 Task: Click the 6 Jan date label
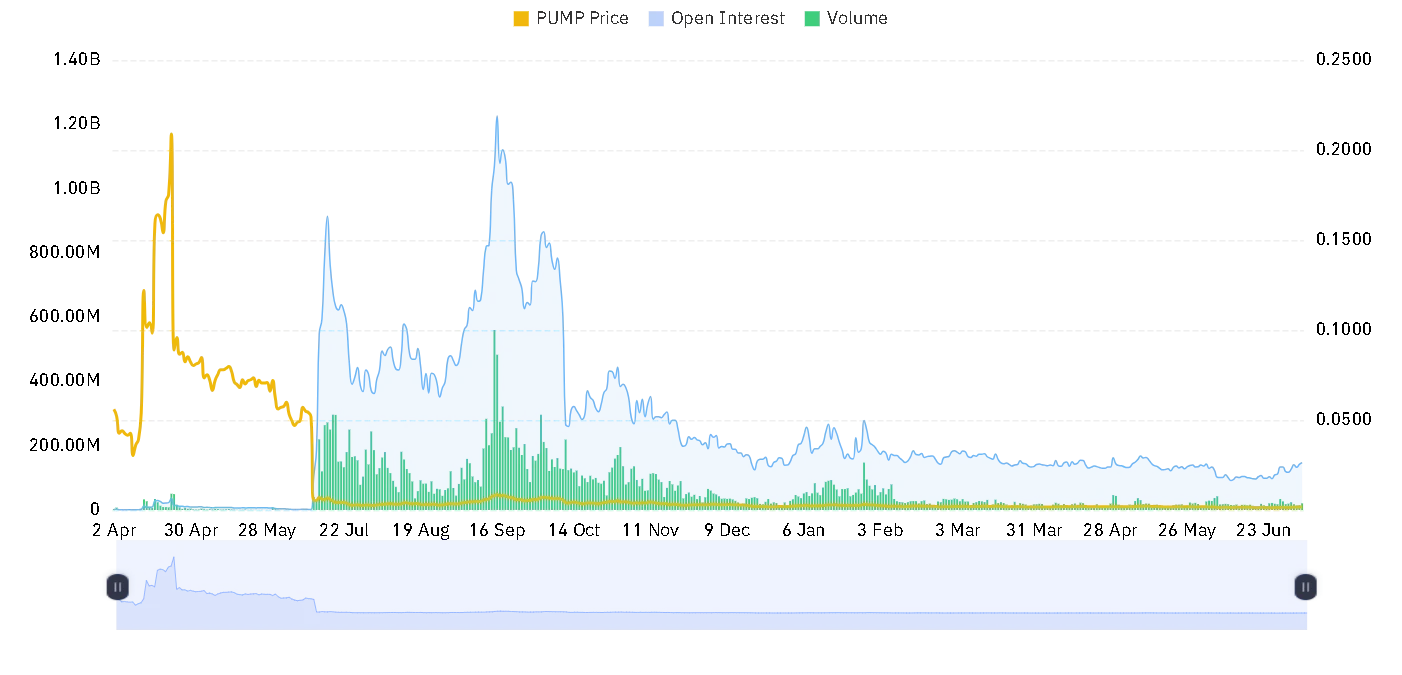coord(804,530)
